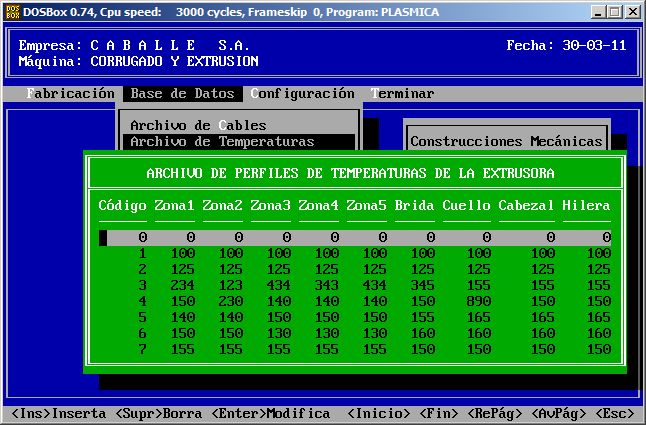Click the Hilera column header

(586, 205)
